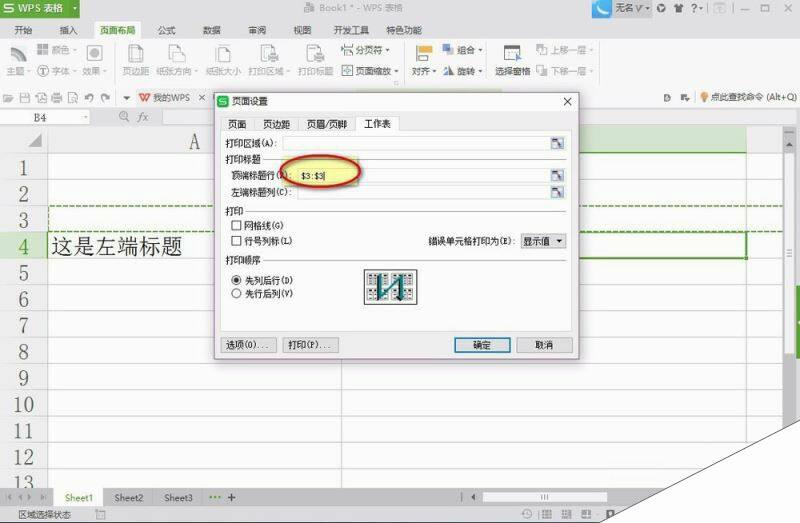Select the 先列后行 radio button
The height and width of the screenshot is (523, 800).
(236, 280)
